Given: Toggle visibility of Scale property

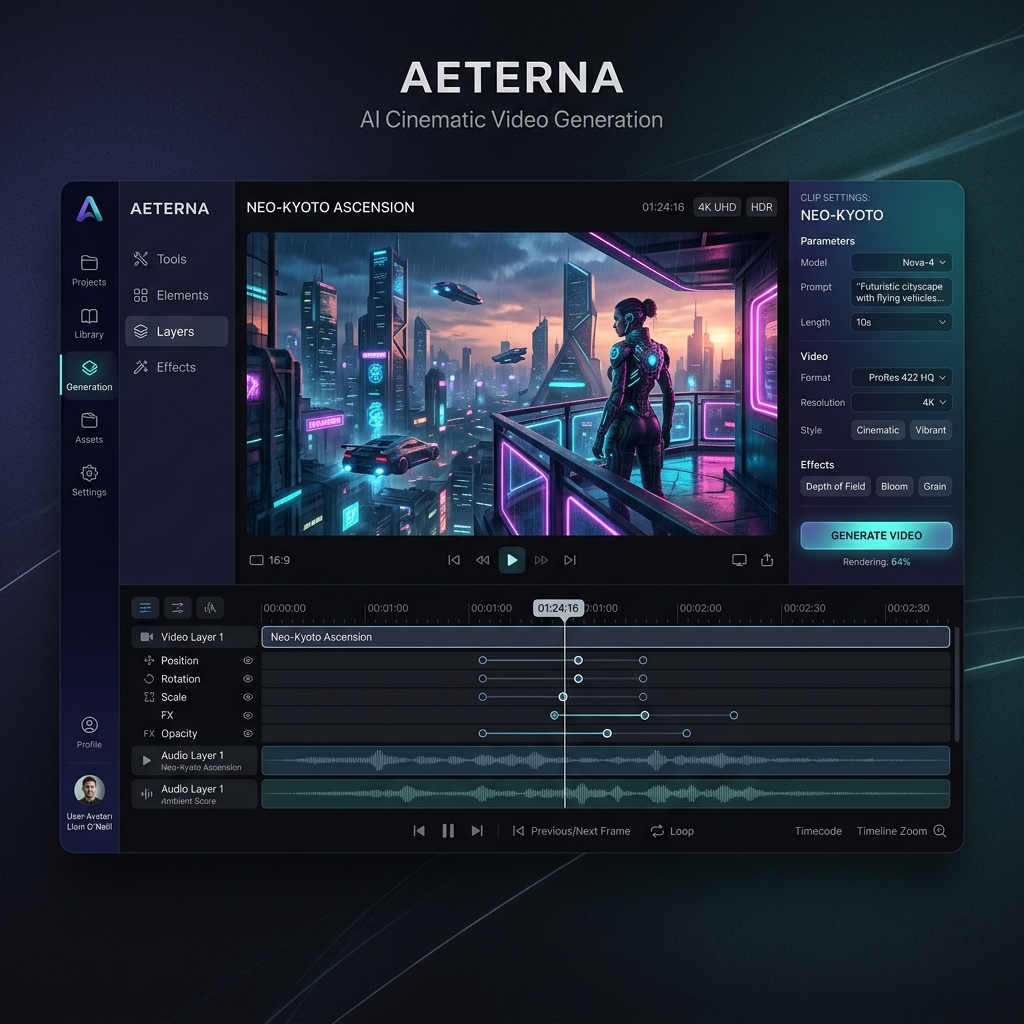Looking at the screenshot, I should [x=248, y=697].
